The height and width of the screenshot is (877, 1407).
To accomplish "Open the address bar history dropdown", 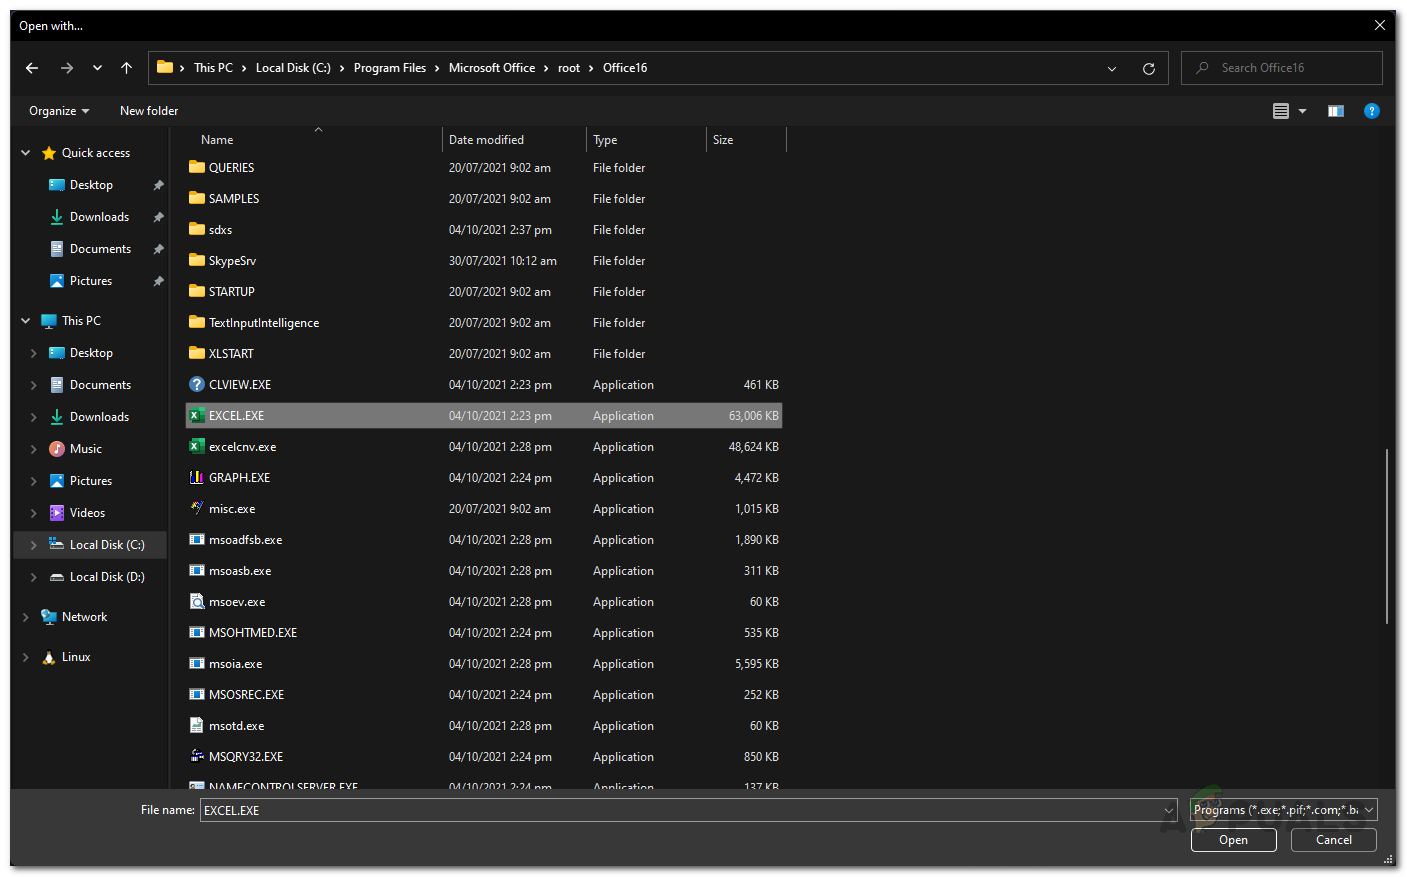I will pyautogui.click(x=1112, y=68).
